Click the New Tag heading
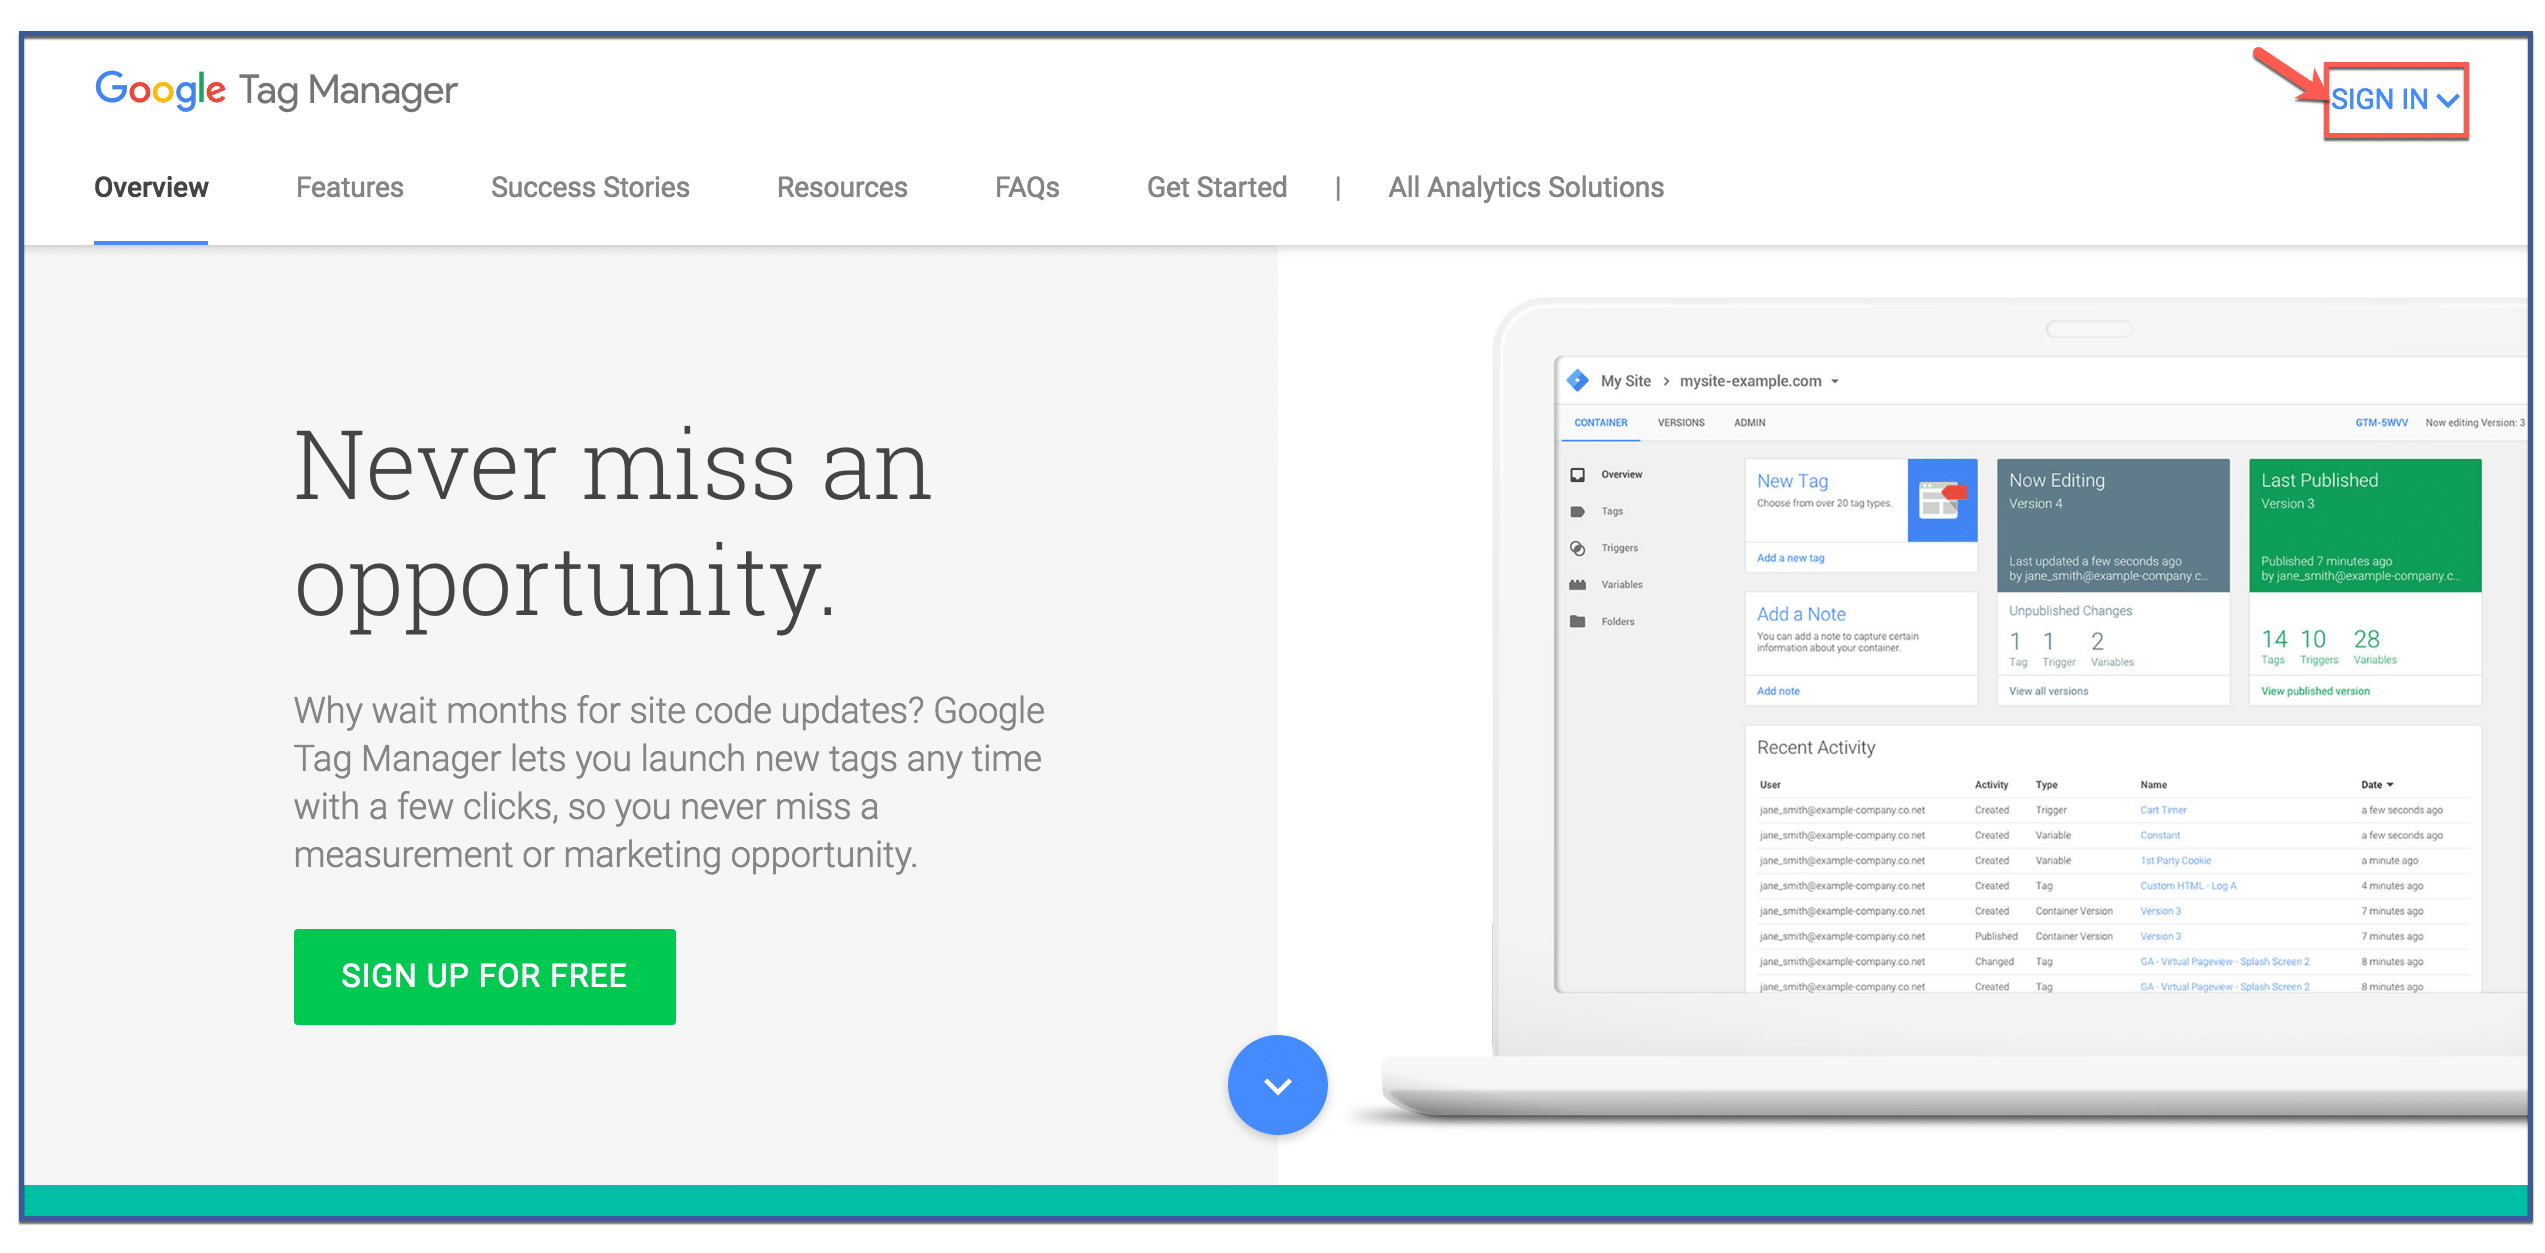The width and height of the screenshot is (2545, 1253). coord(1792,481)
